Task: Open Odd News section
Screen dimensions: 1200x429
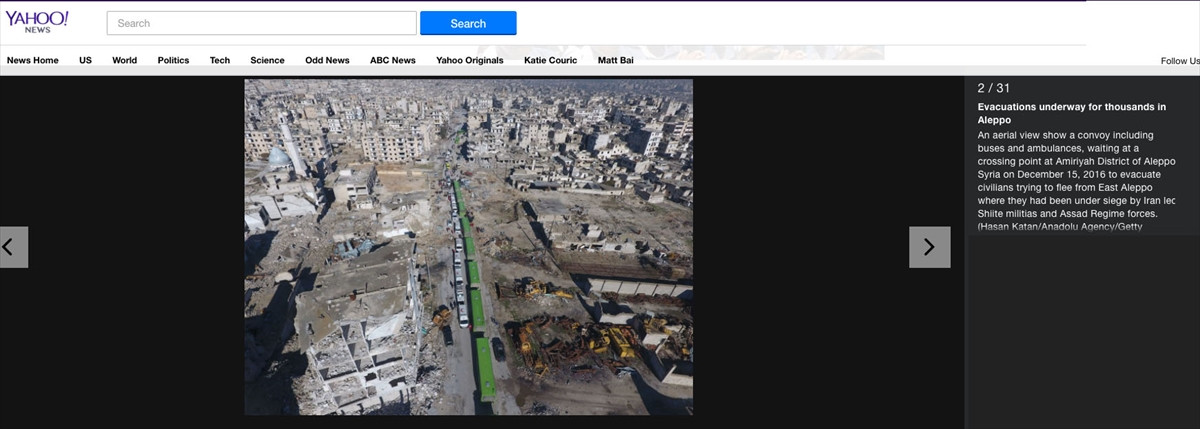Action: pos(327,60)
